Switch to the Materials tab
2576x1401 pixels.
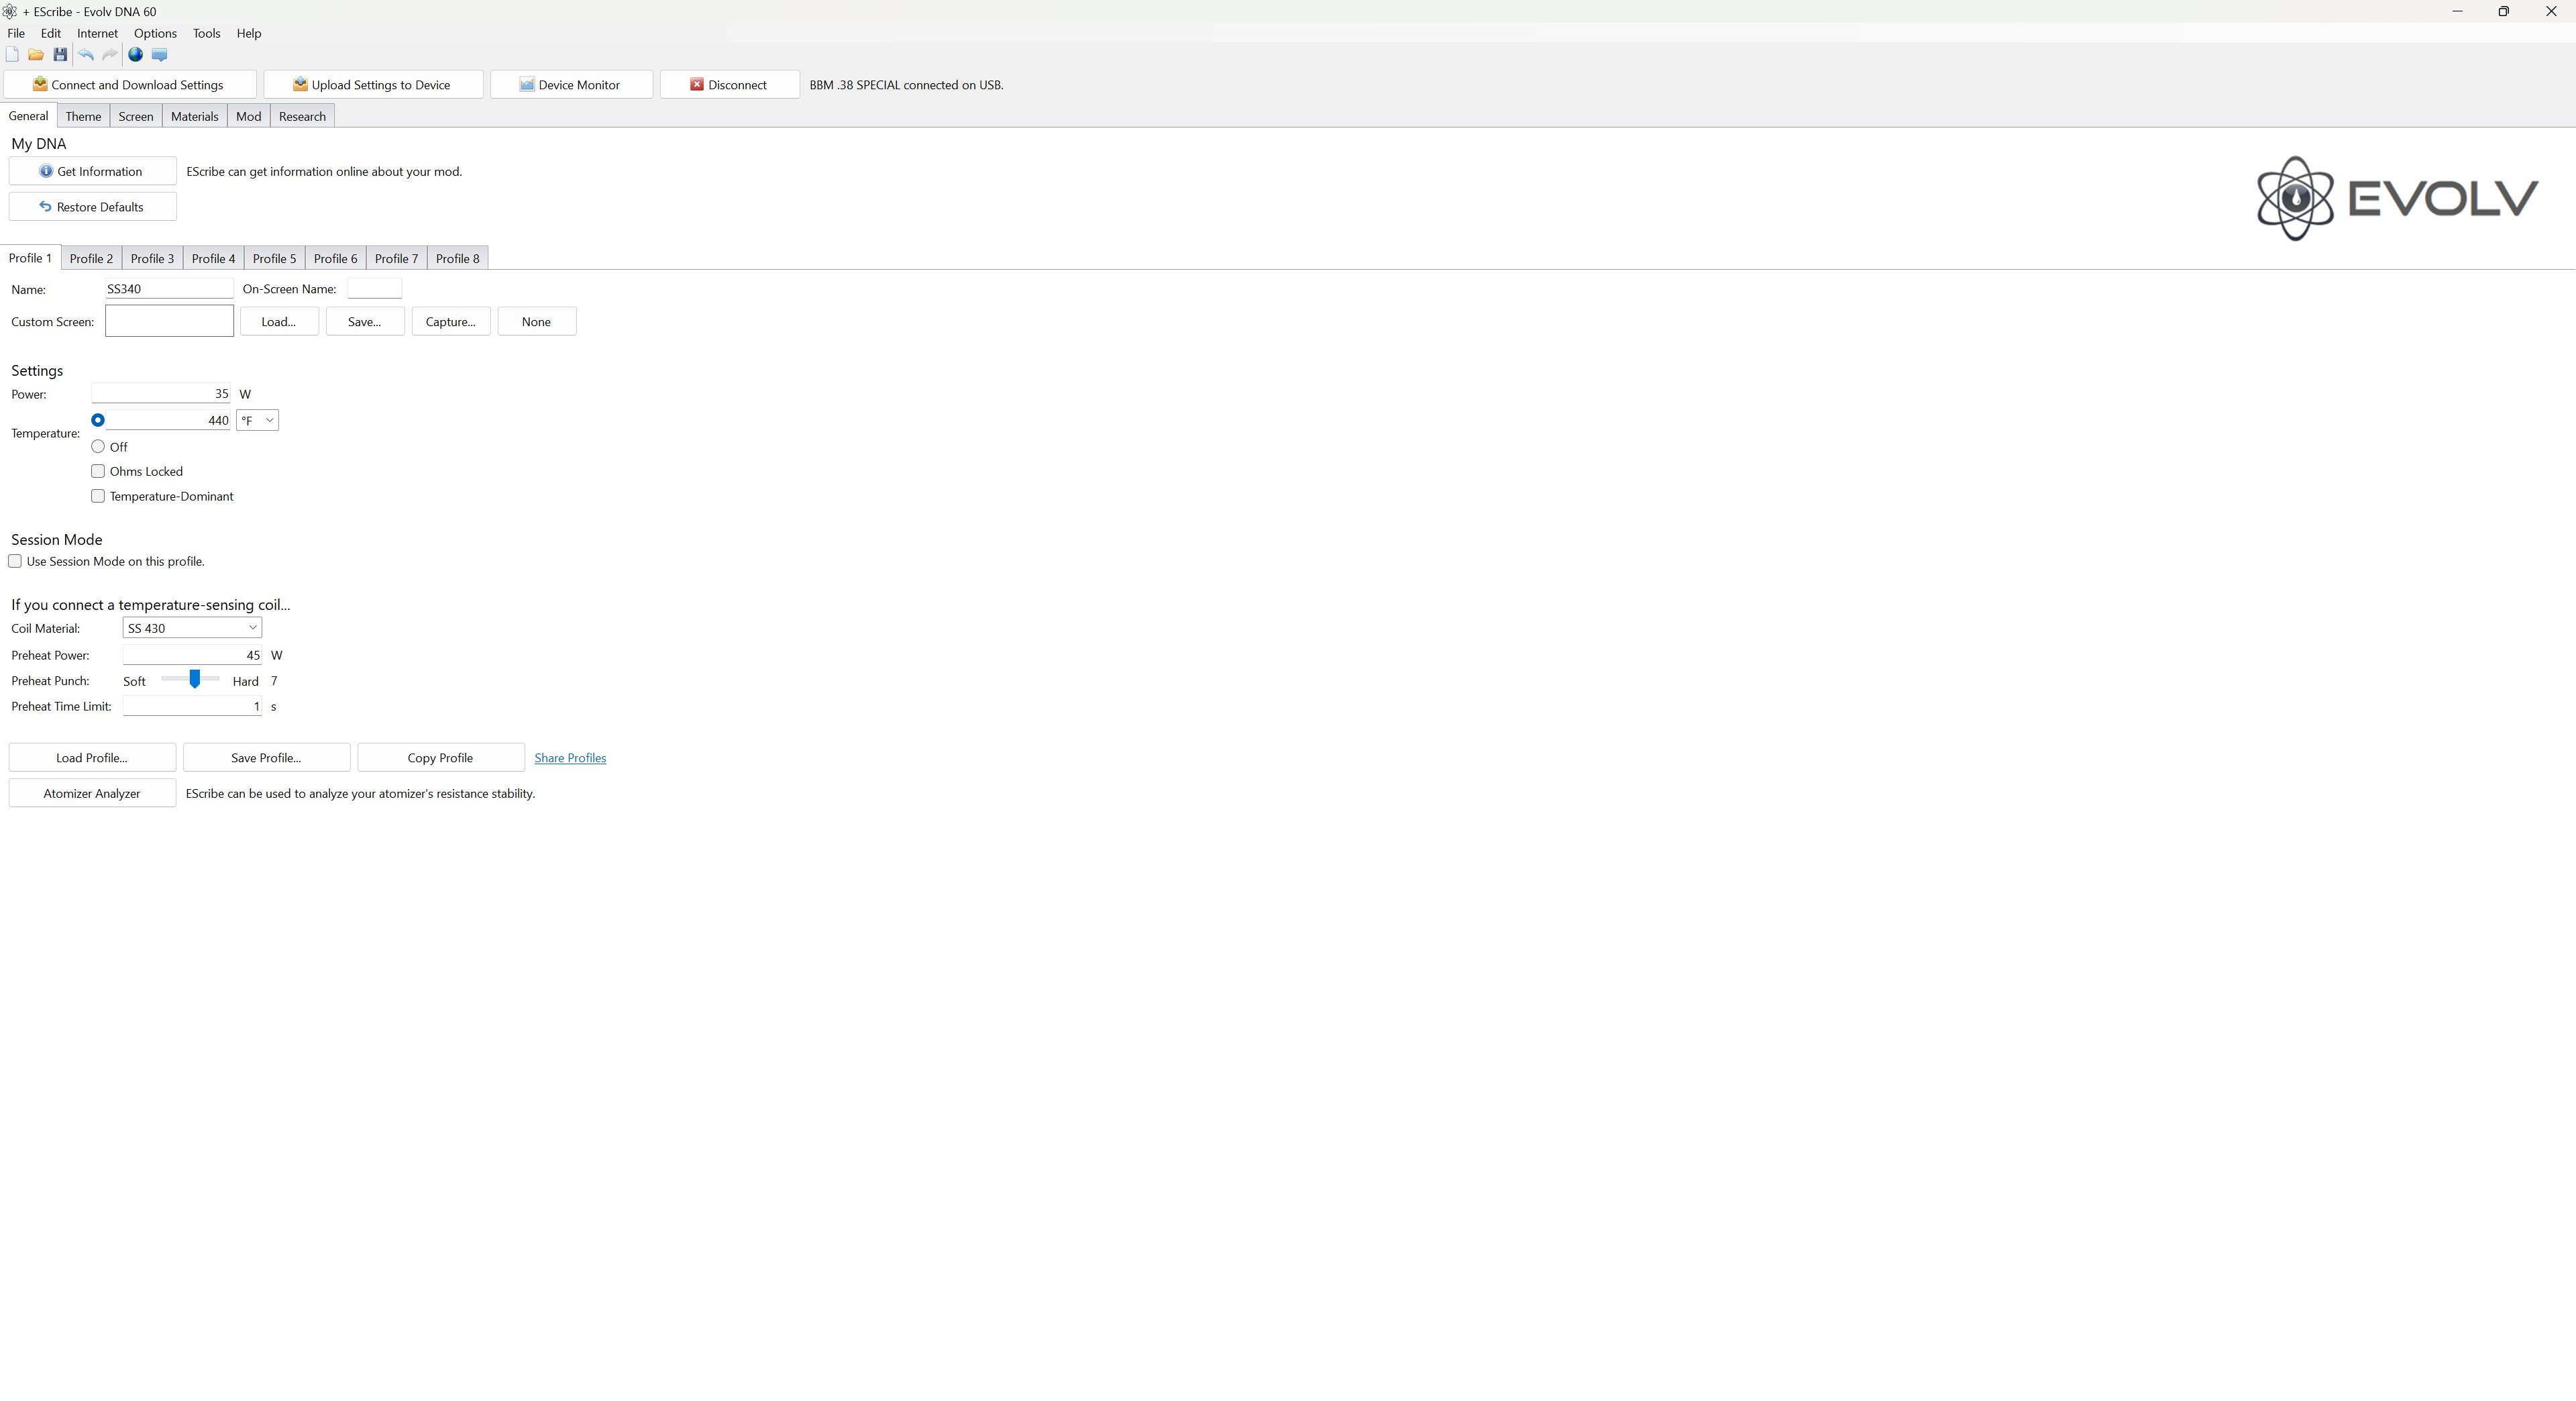(194, 117)
